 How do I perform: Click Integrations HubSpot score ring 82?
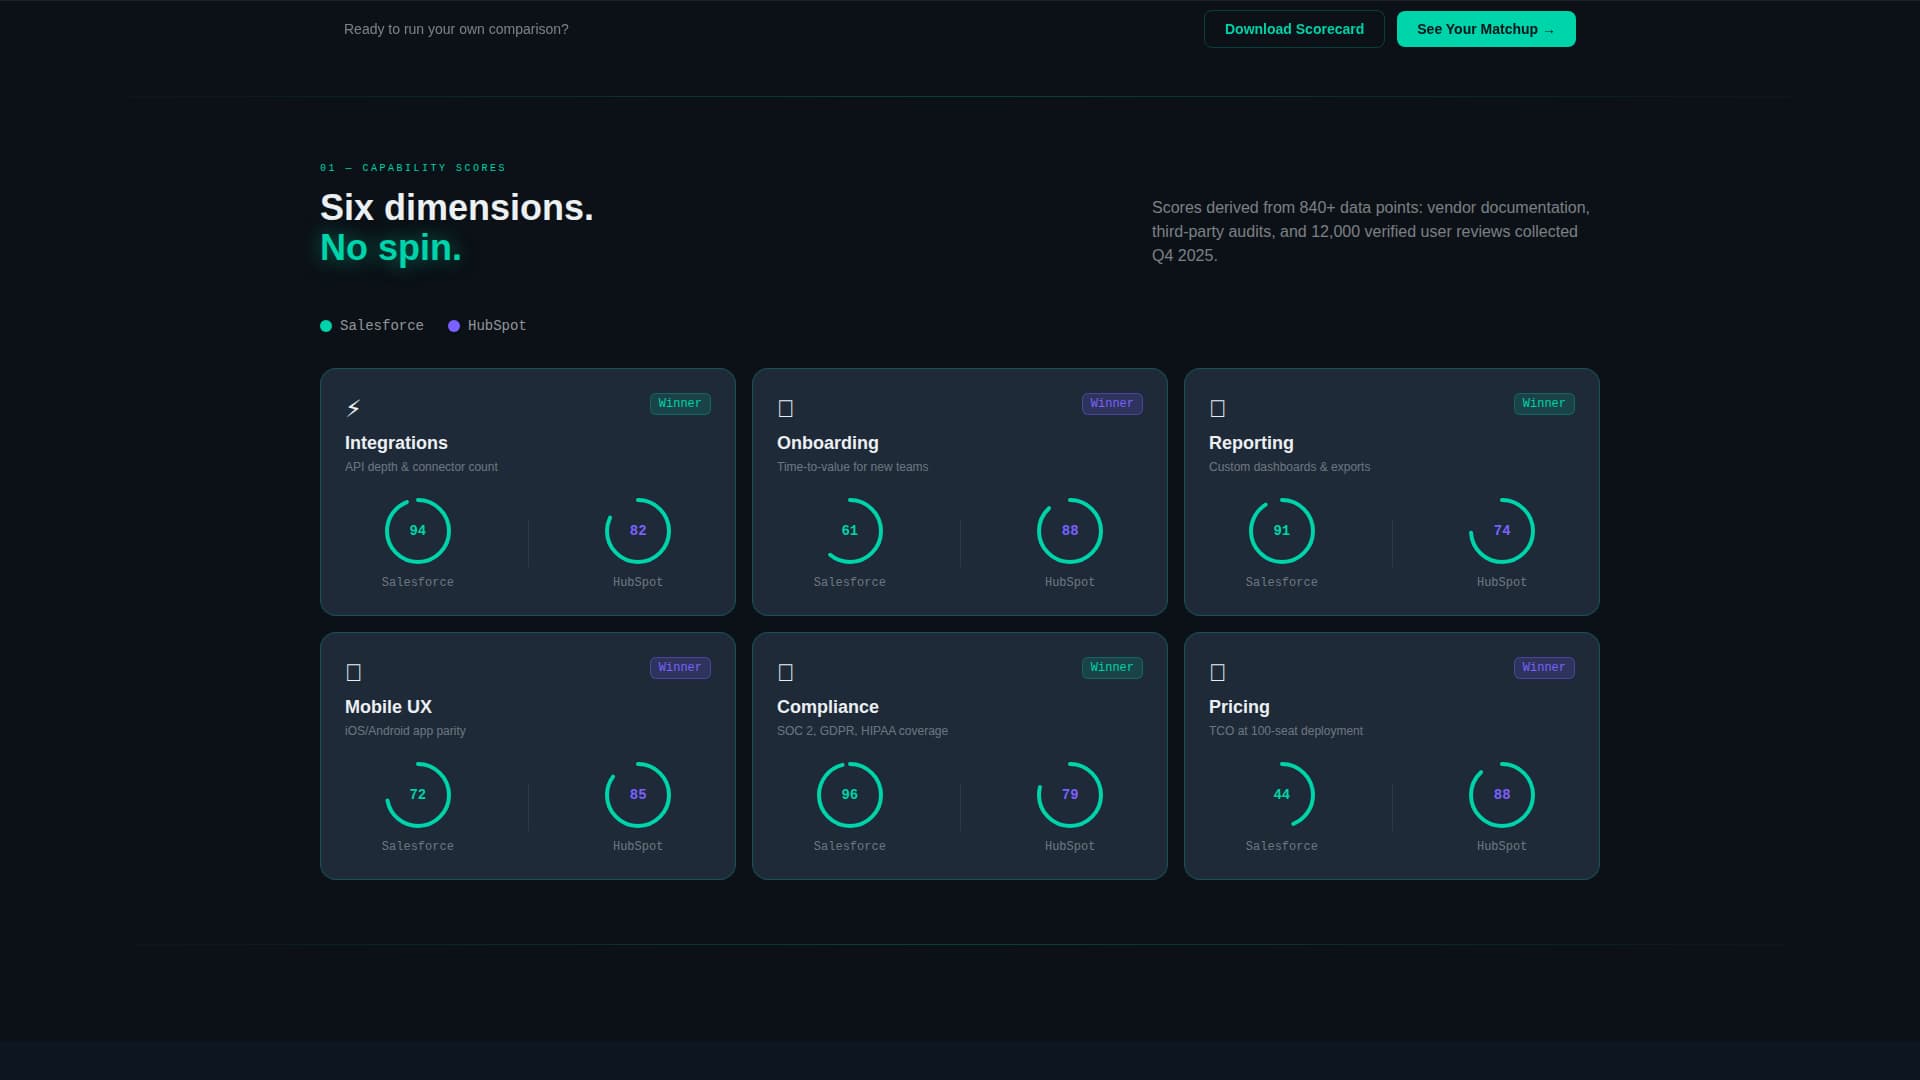click(x=638, y=531)
